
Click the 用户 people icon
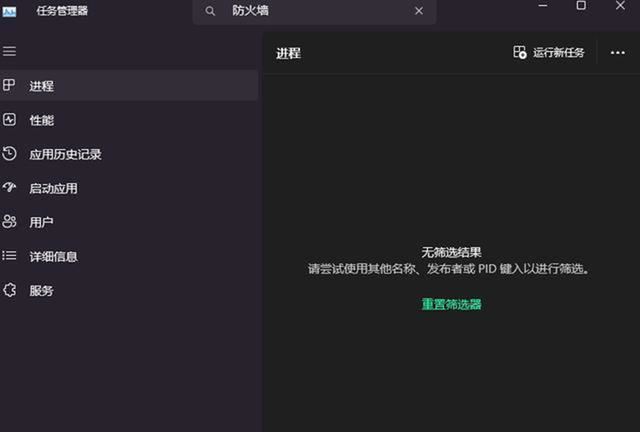pyautogui.click(x=9, y=222)
